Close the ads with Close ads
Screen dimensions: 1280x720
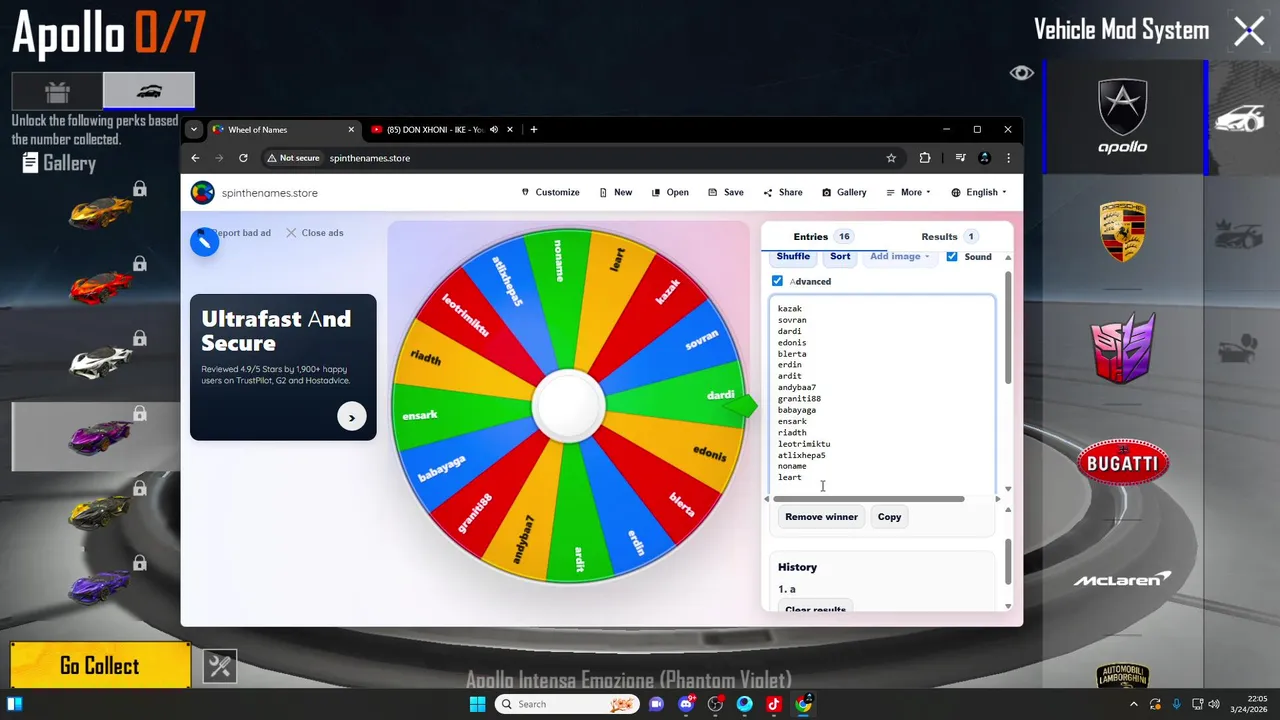314,233
